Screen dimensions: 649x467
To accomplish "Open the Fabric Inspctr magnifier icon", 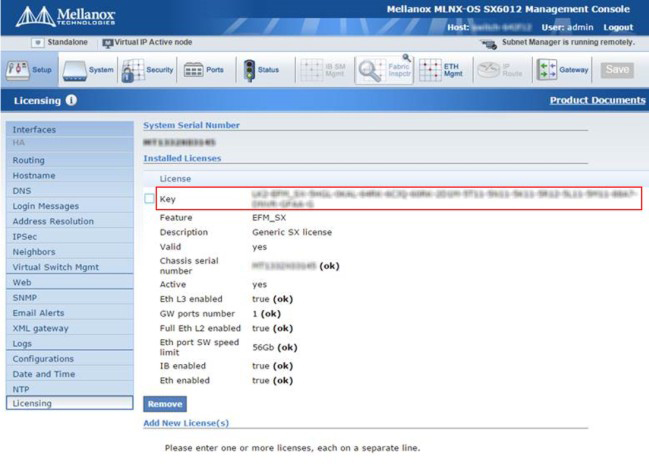I will point(370,71).
